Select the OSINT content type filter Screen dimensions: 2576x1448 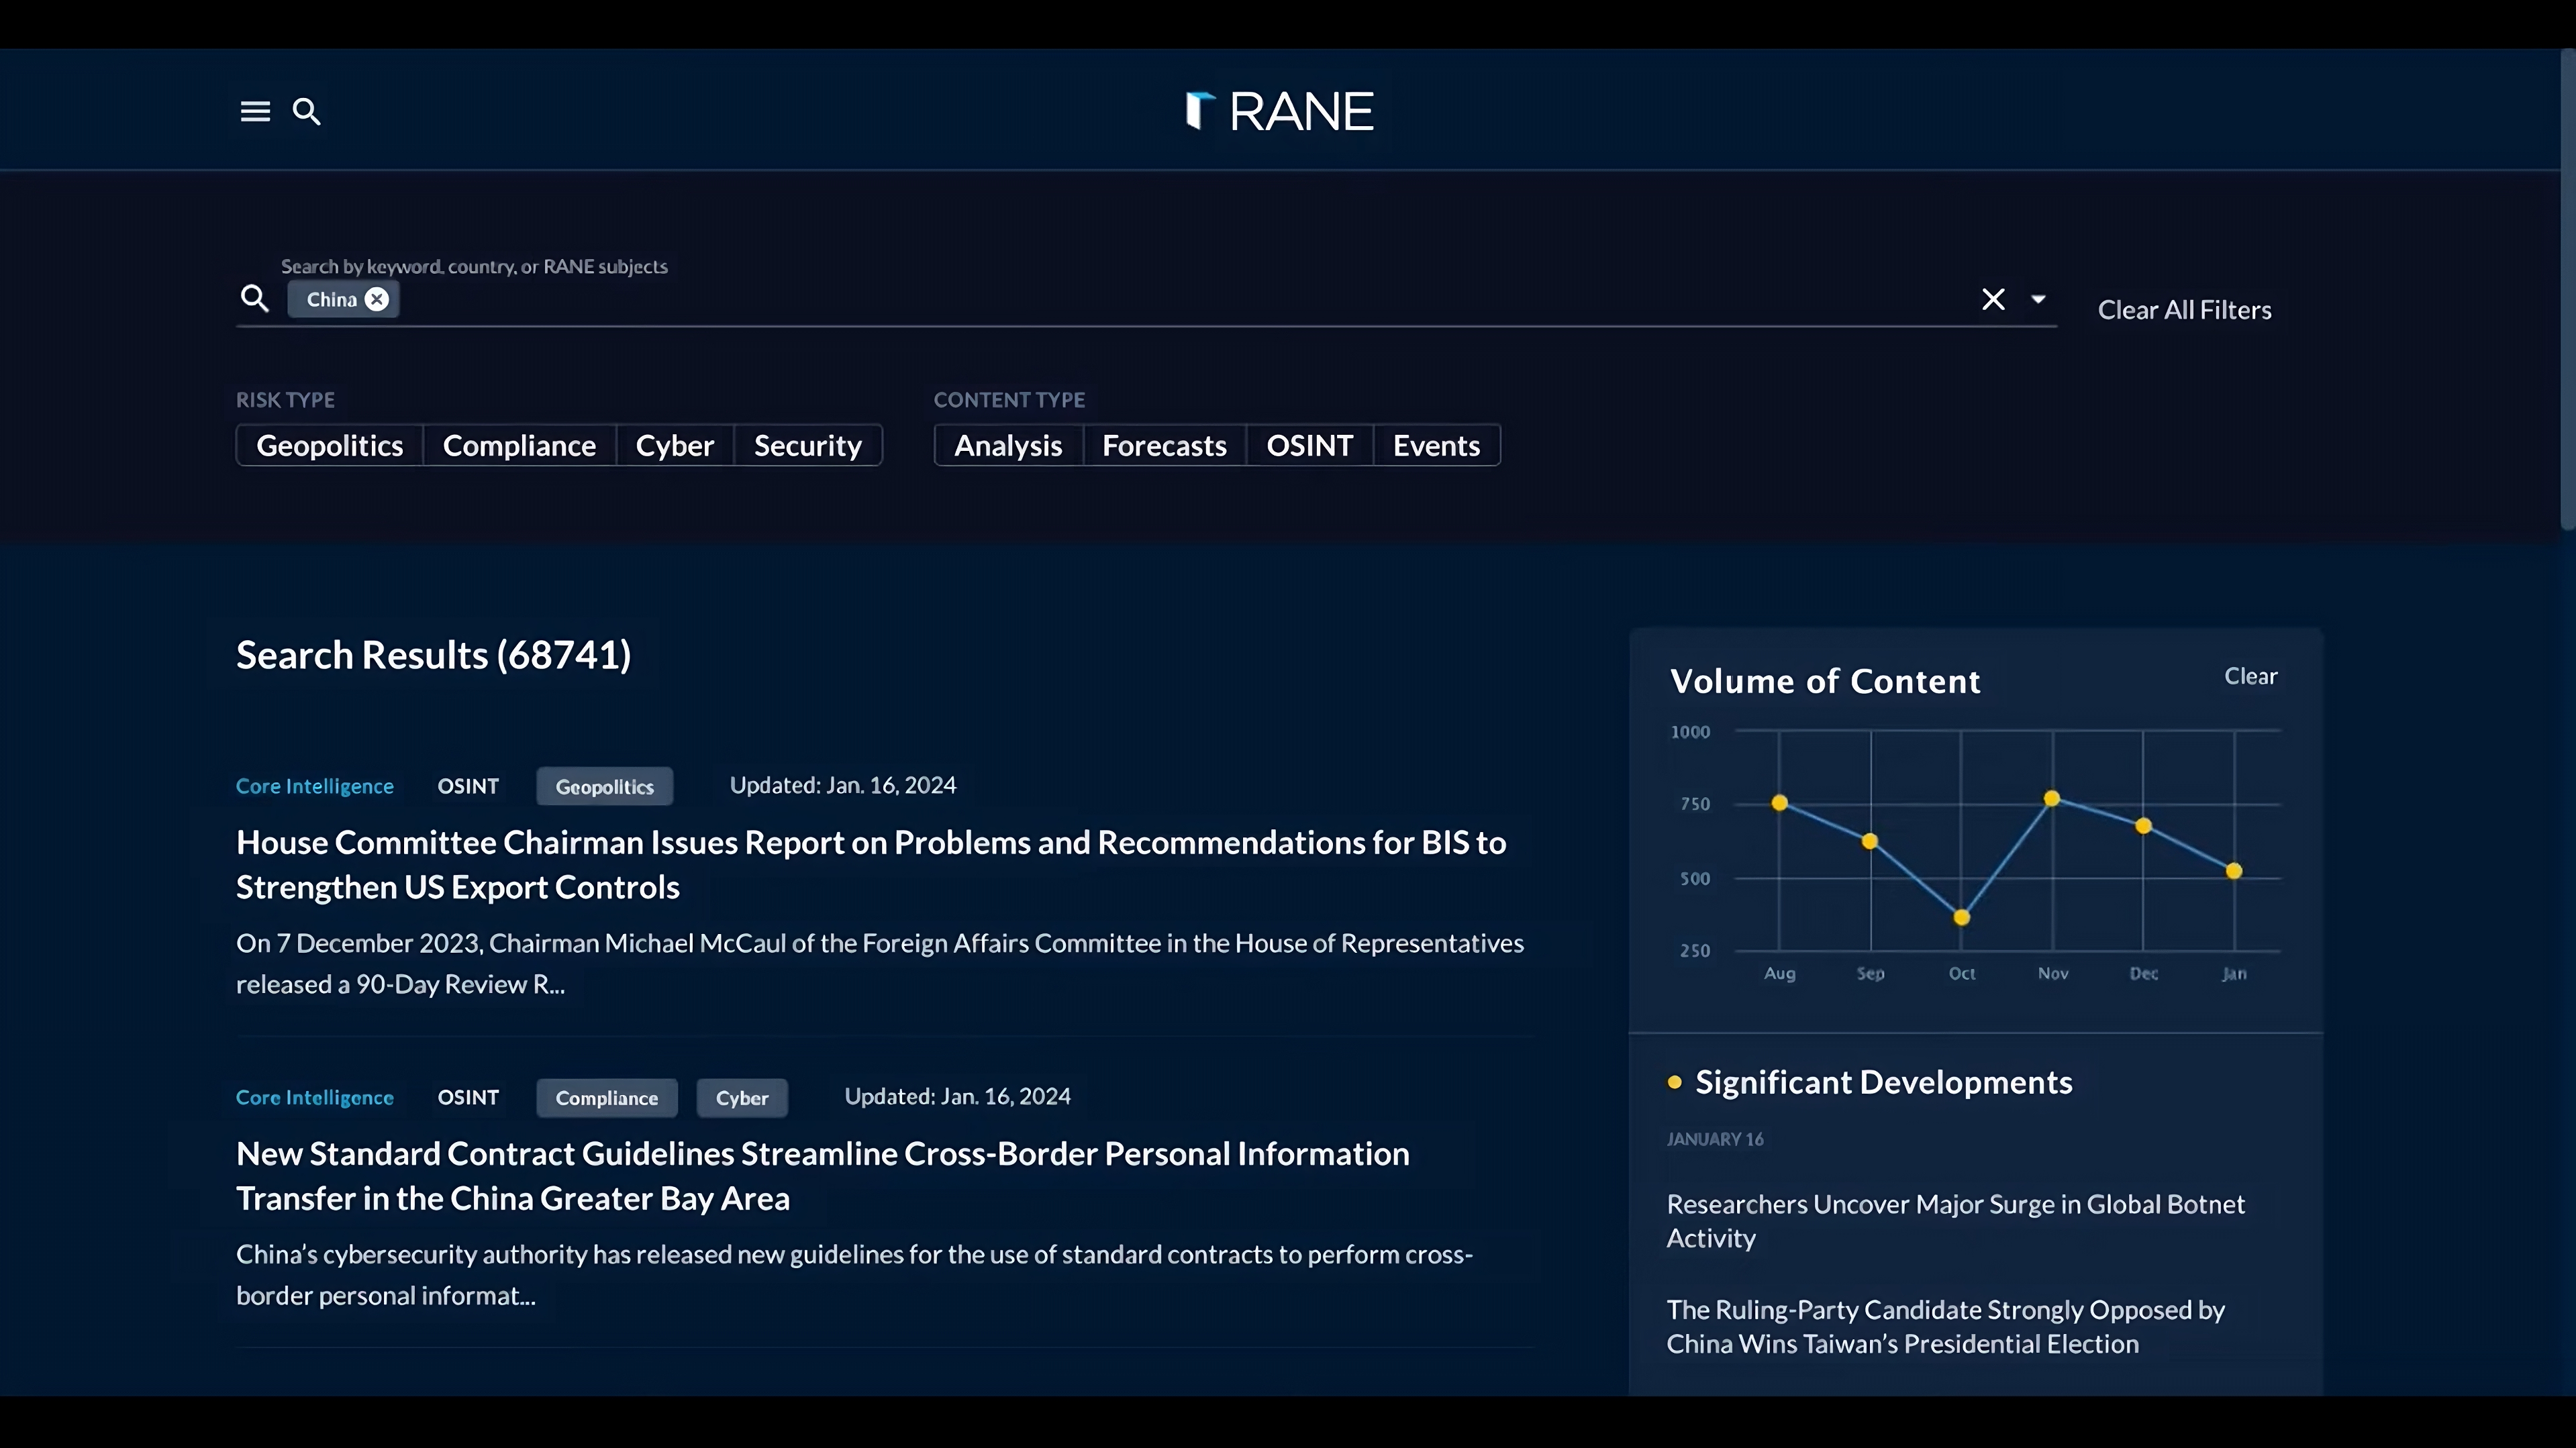tap(1309, 445)
